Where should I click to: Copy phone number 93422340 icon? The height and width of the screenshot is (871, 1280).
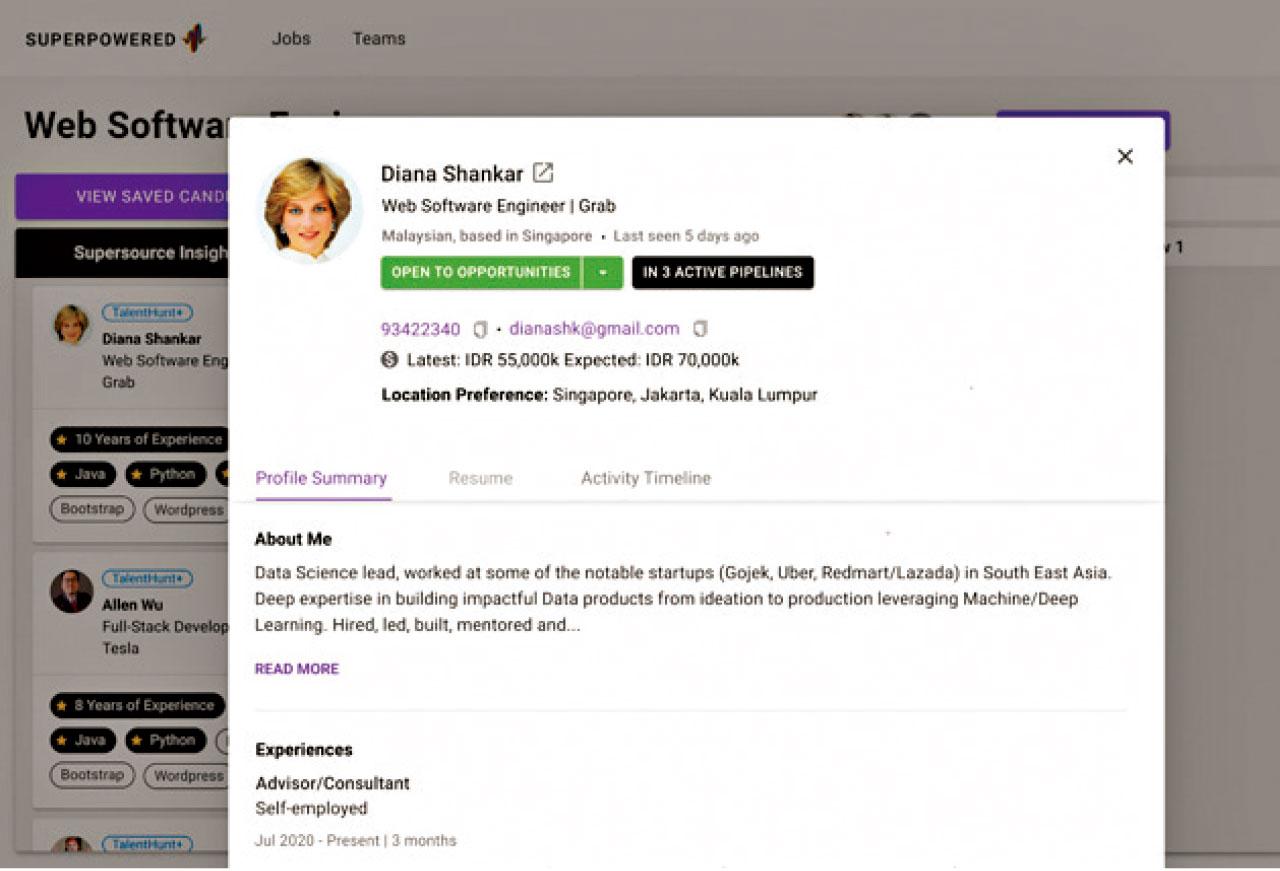click(x=480, y=329)
